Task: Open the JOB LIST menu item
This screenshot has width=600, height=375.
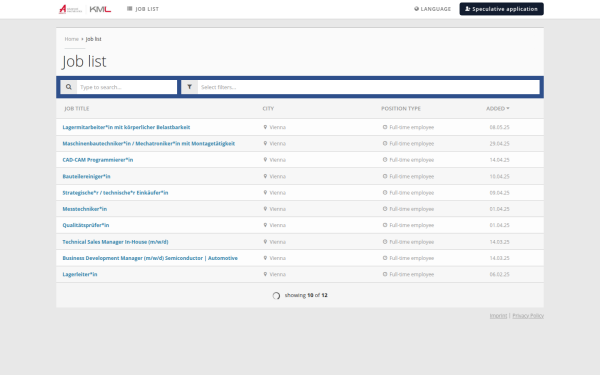Action: pos(143,9)
